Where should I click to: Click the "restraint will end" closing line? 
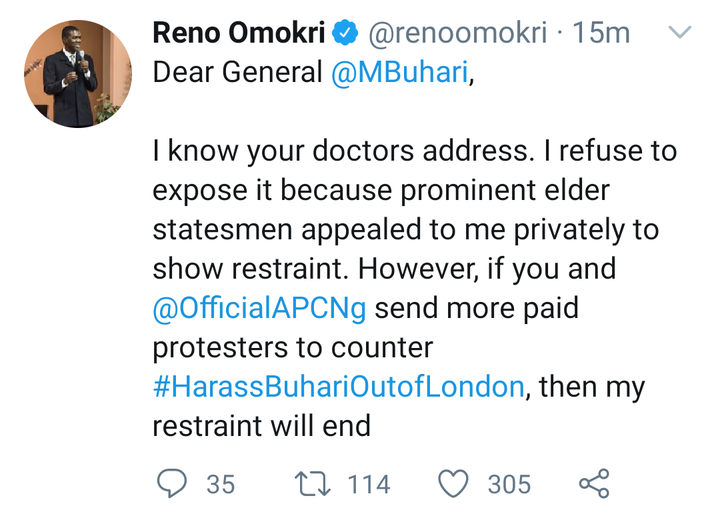click(262, 426)
